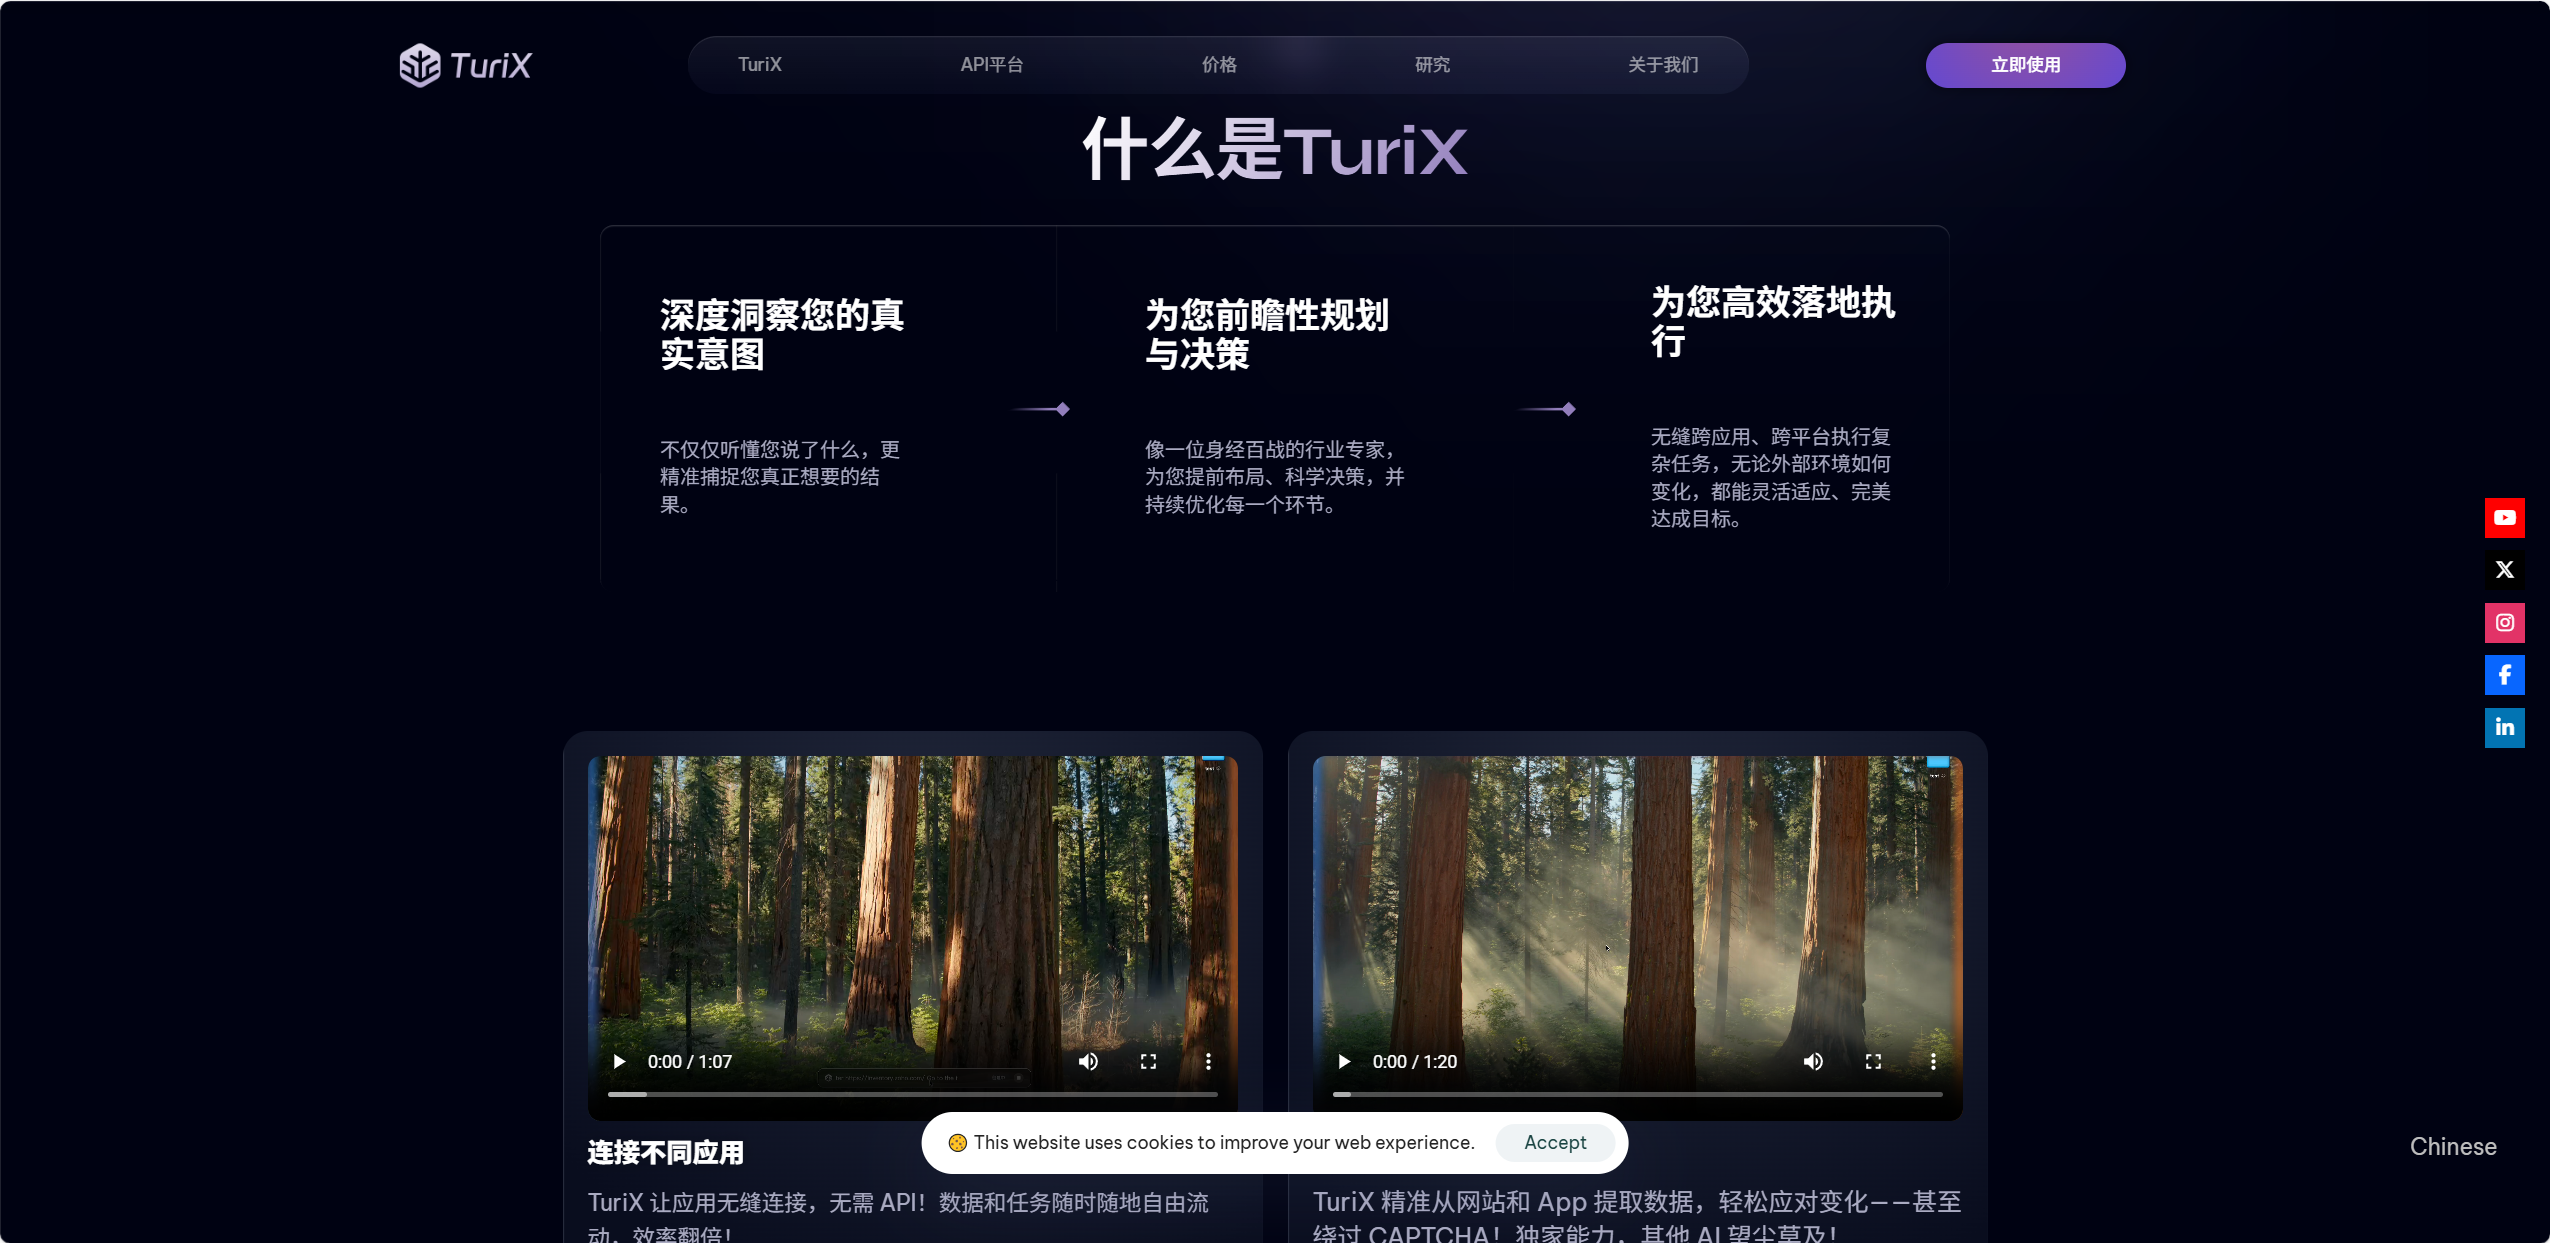Click heading 为您高效落地执行
This screenshot has width=2550, height=1243.
(1772, 321)
